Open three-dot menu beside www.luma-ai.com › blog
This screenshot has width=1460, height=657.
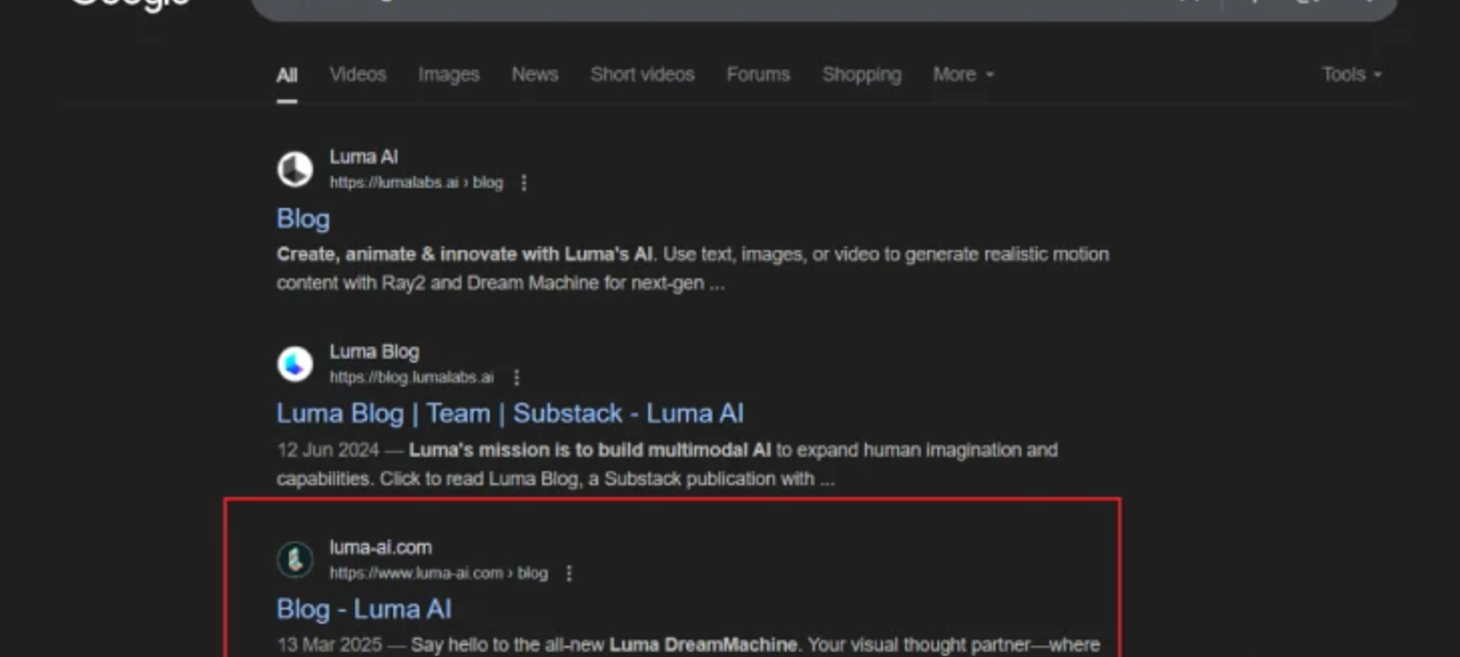coord(569,574)
